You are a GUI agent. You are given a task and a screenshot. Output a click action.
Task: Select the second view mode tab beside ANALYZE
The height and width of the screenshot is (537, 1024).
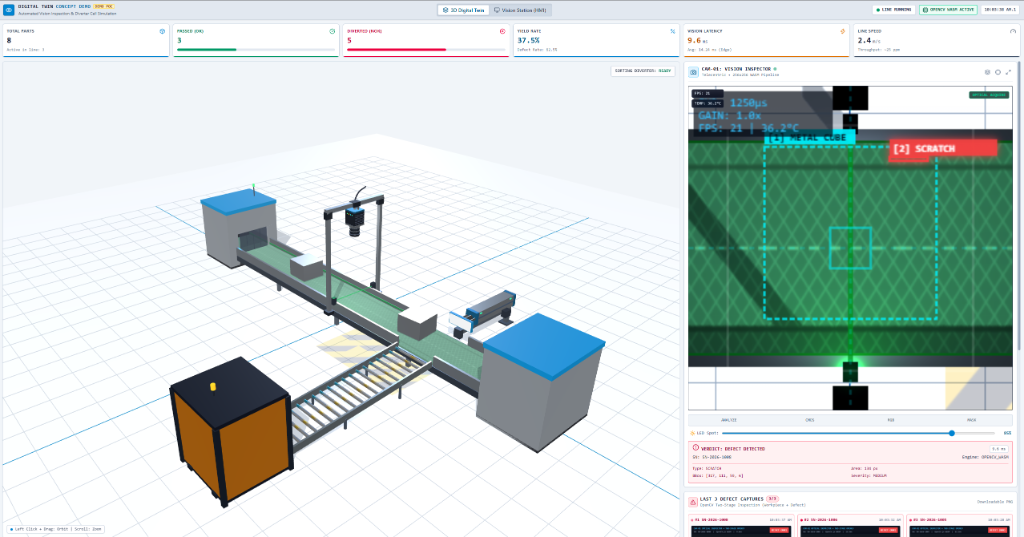click(x=810, y=420)
